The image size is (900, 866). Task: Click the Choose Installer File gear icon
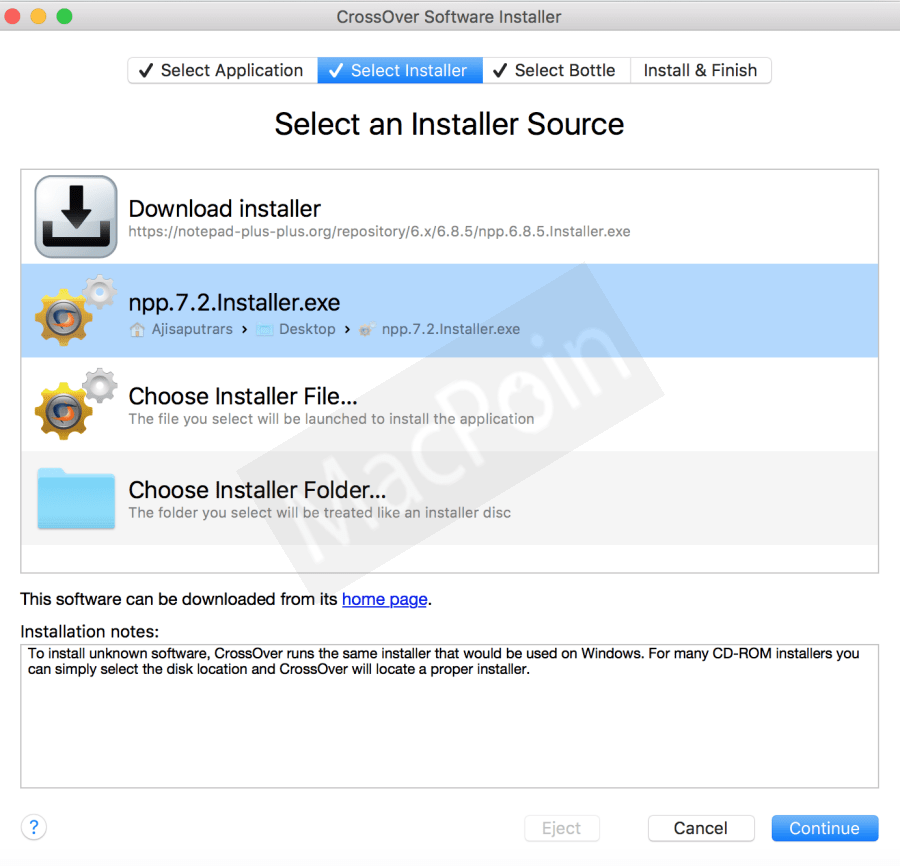point(75,404)
